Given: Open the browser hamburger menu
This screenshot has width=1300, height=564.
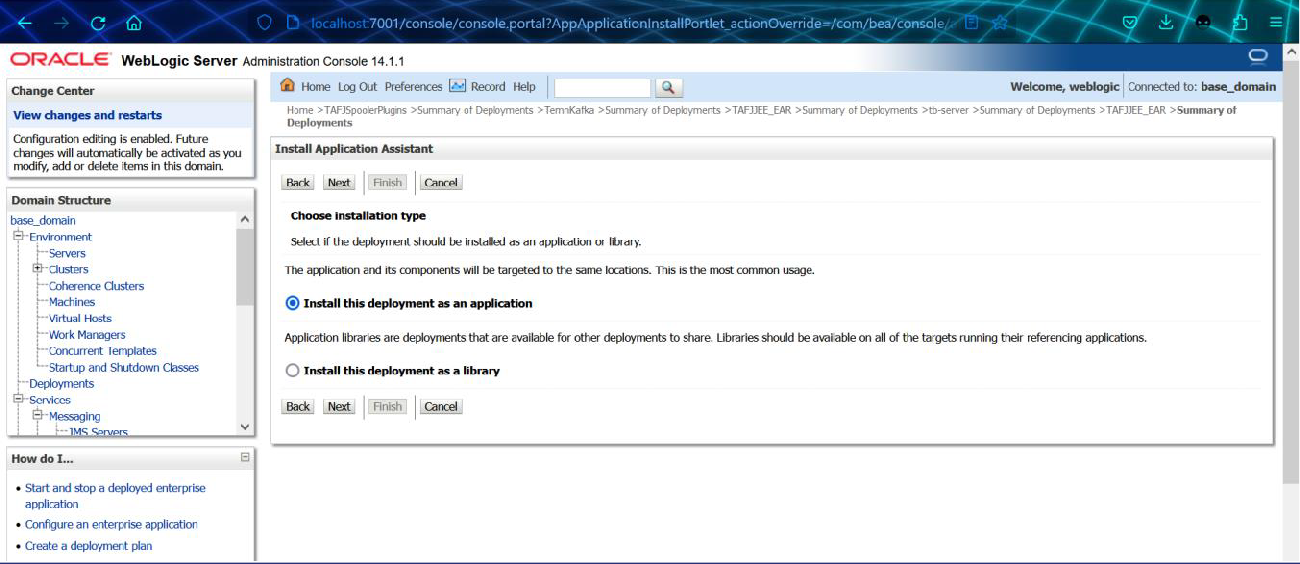Looking at the screenshot, I should [1276, 22].
